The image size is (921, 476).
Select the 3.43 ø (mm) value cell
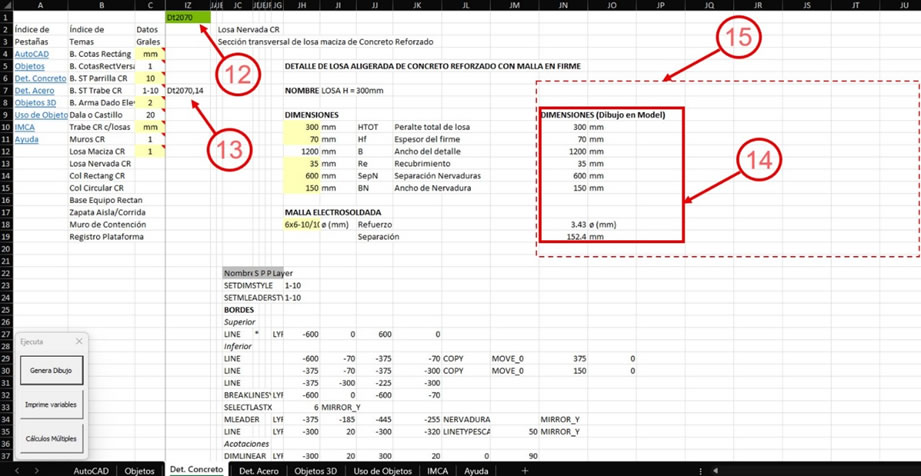[563, 225]
